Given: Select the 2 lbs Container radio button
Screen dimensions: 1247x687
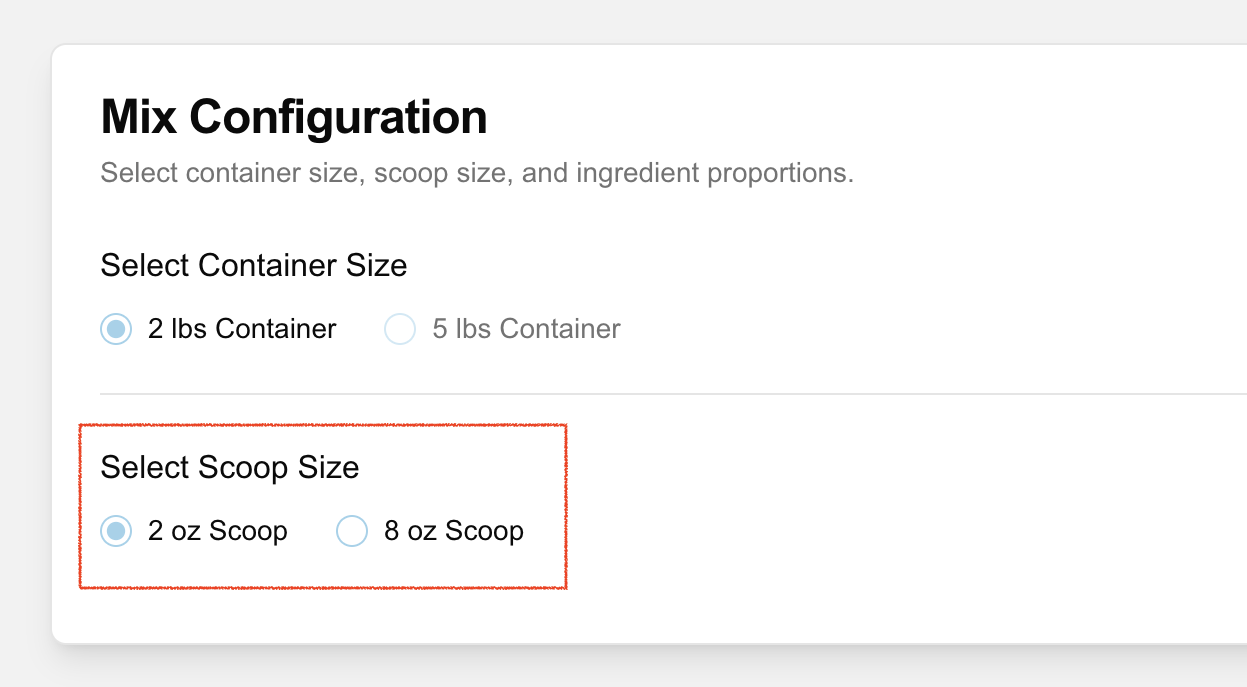Looking at the screenshot, I should pos(115,328).
